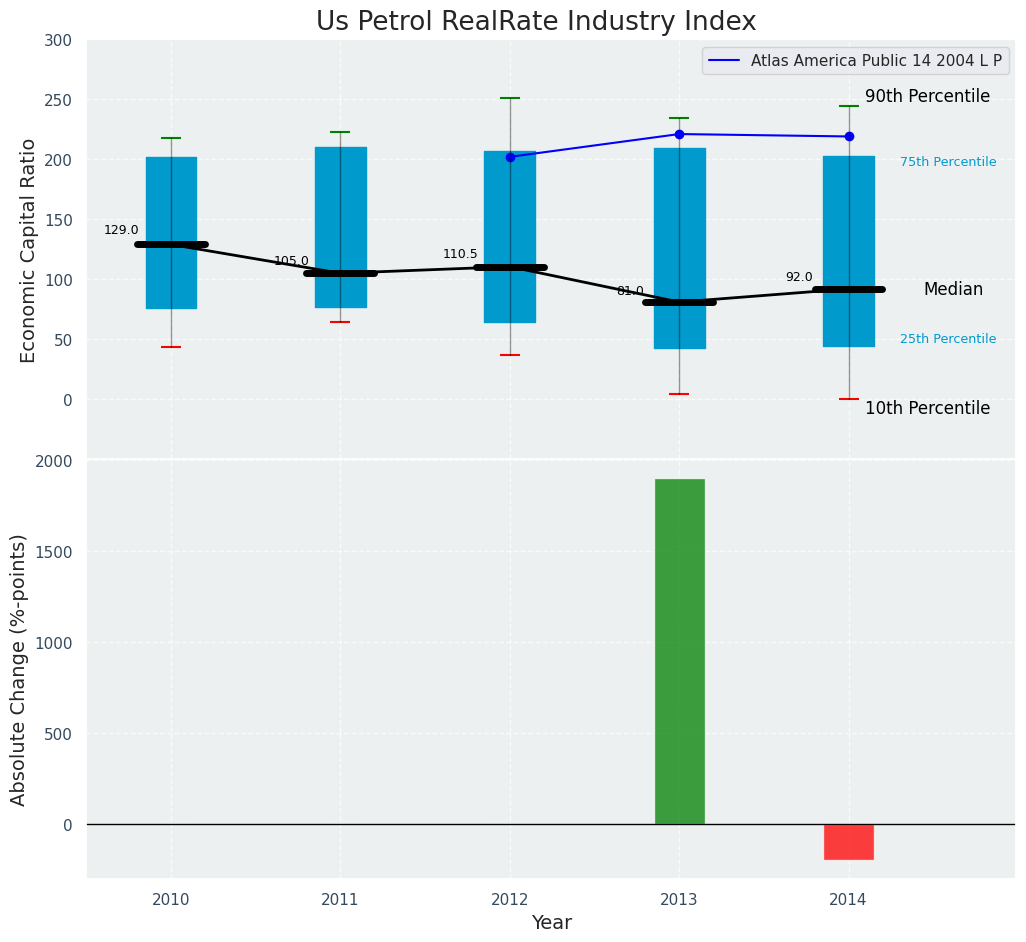Click the 75th Percentile annotation

[947, 162]
